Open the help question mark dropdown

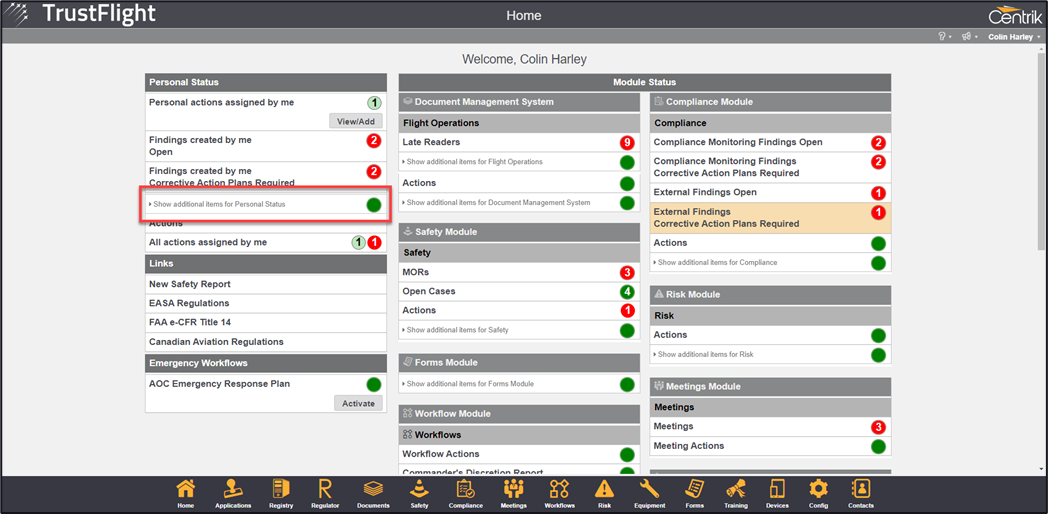point(943,37)
